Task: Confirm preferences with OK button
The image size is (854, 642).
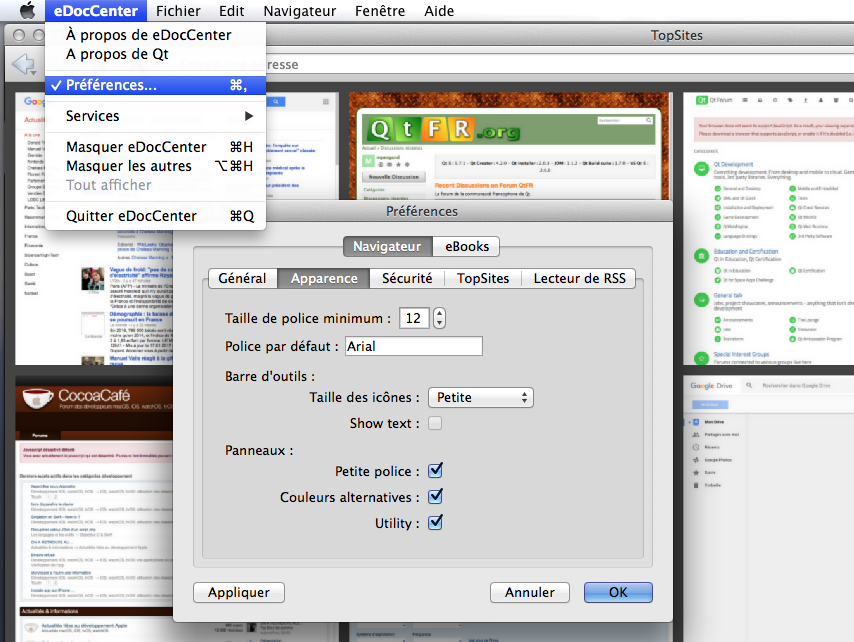Action: click(618, 592)
